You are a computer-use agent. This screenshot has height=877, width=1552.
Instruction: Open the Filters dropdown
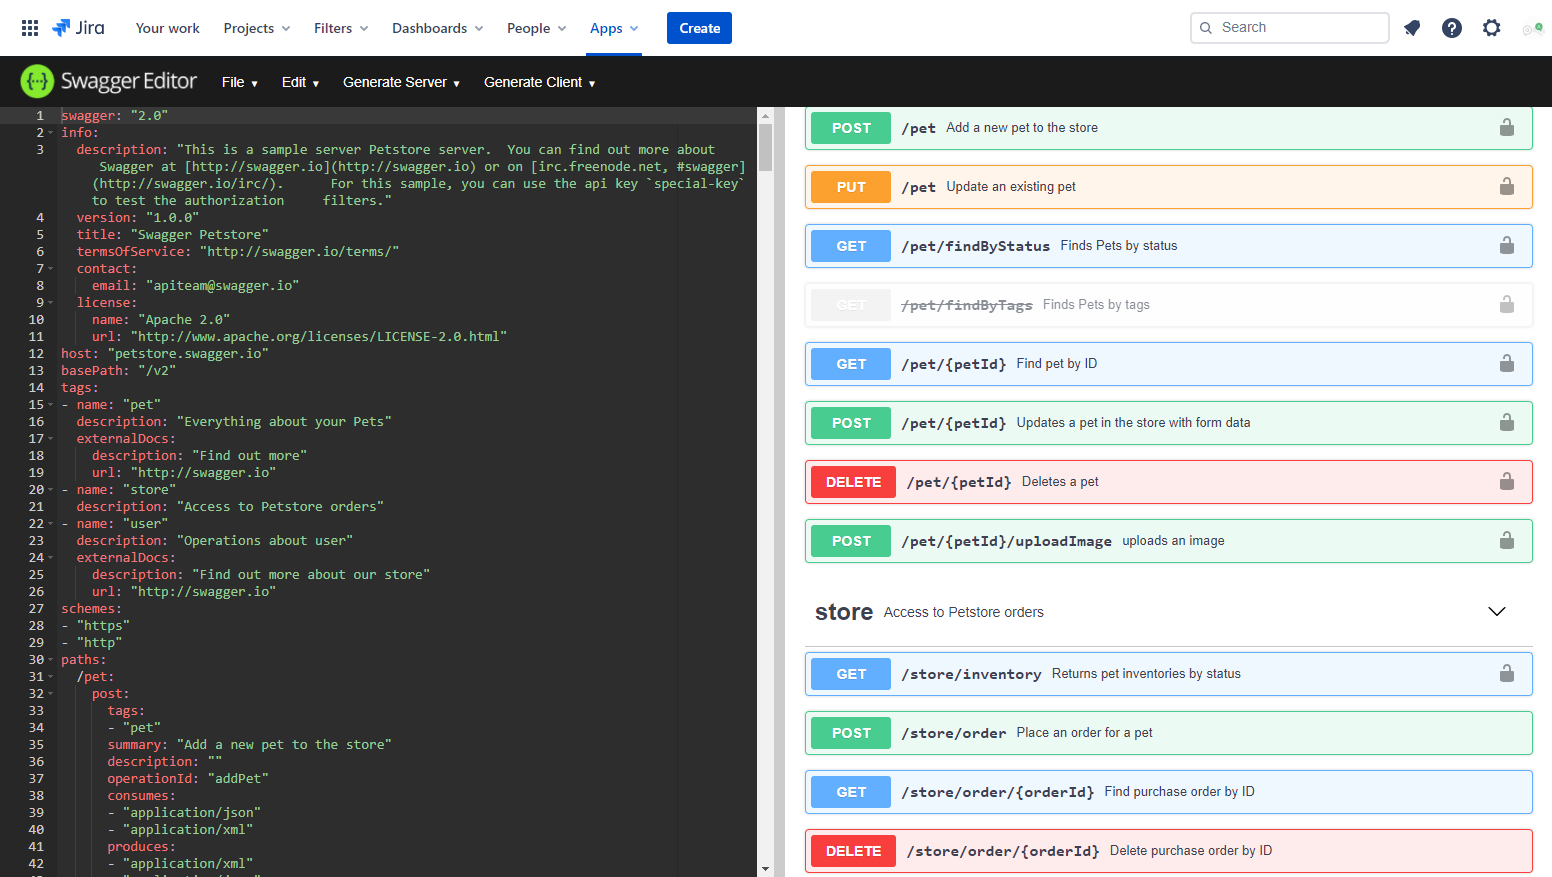click(341, 28)
